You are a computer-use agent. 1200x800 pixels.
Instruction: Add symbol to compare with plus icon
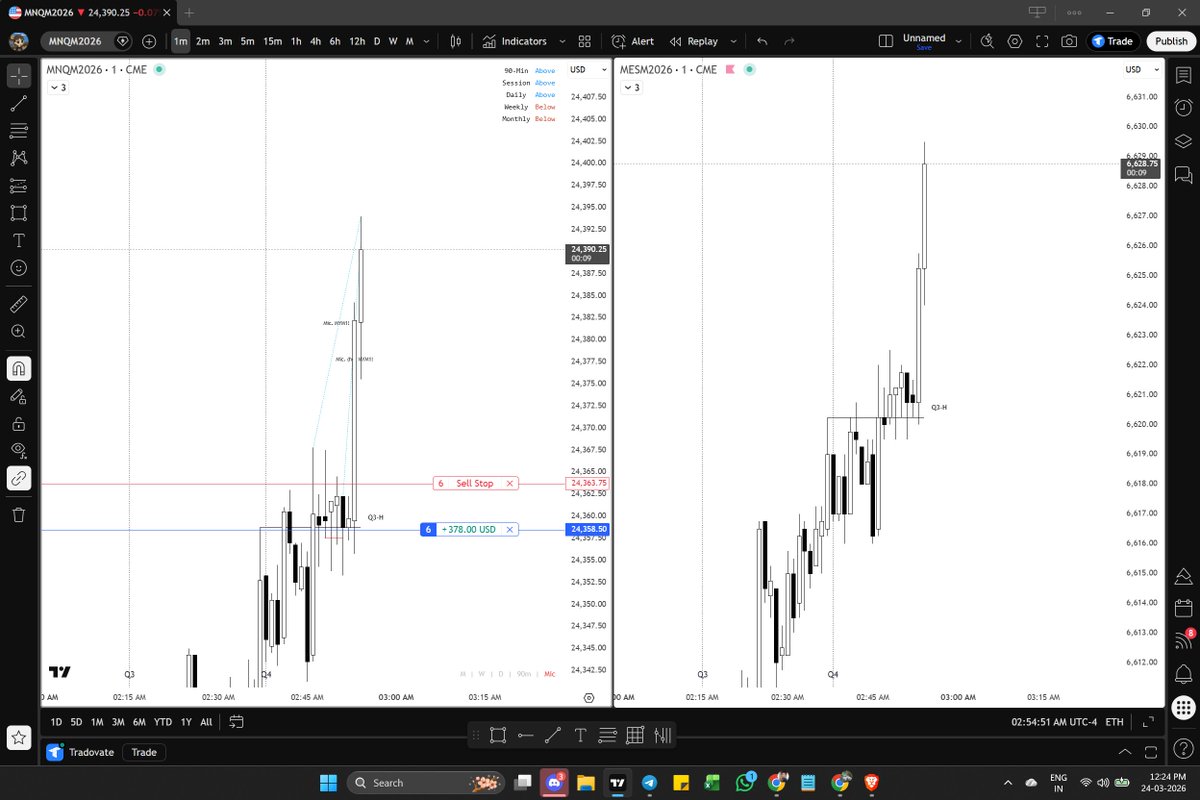point(149,41)
